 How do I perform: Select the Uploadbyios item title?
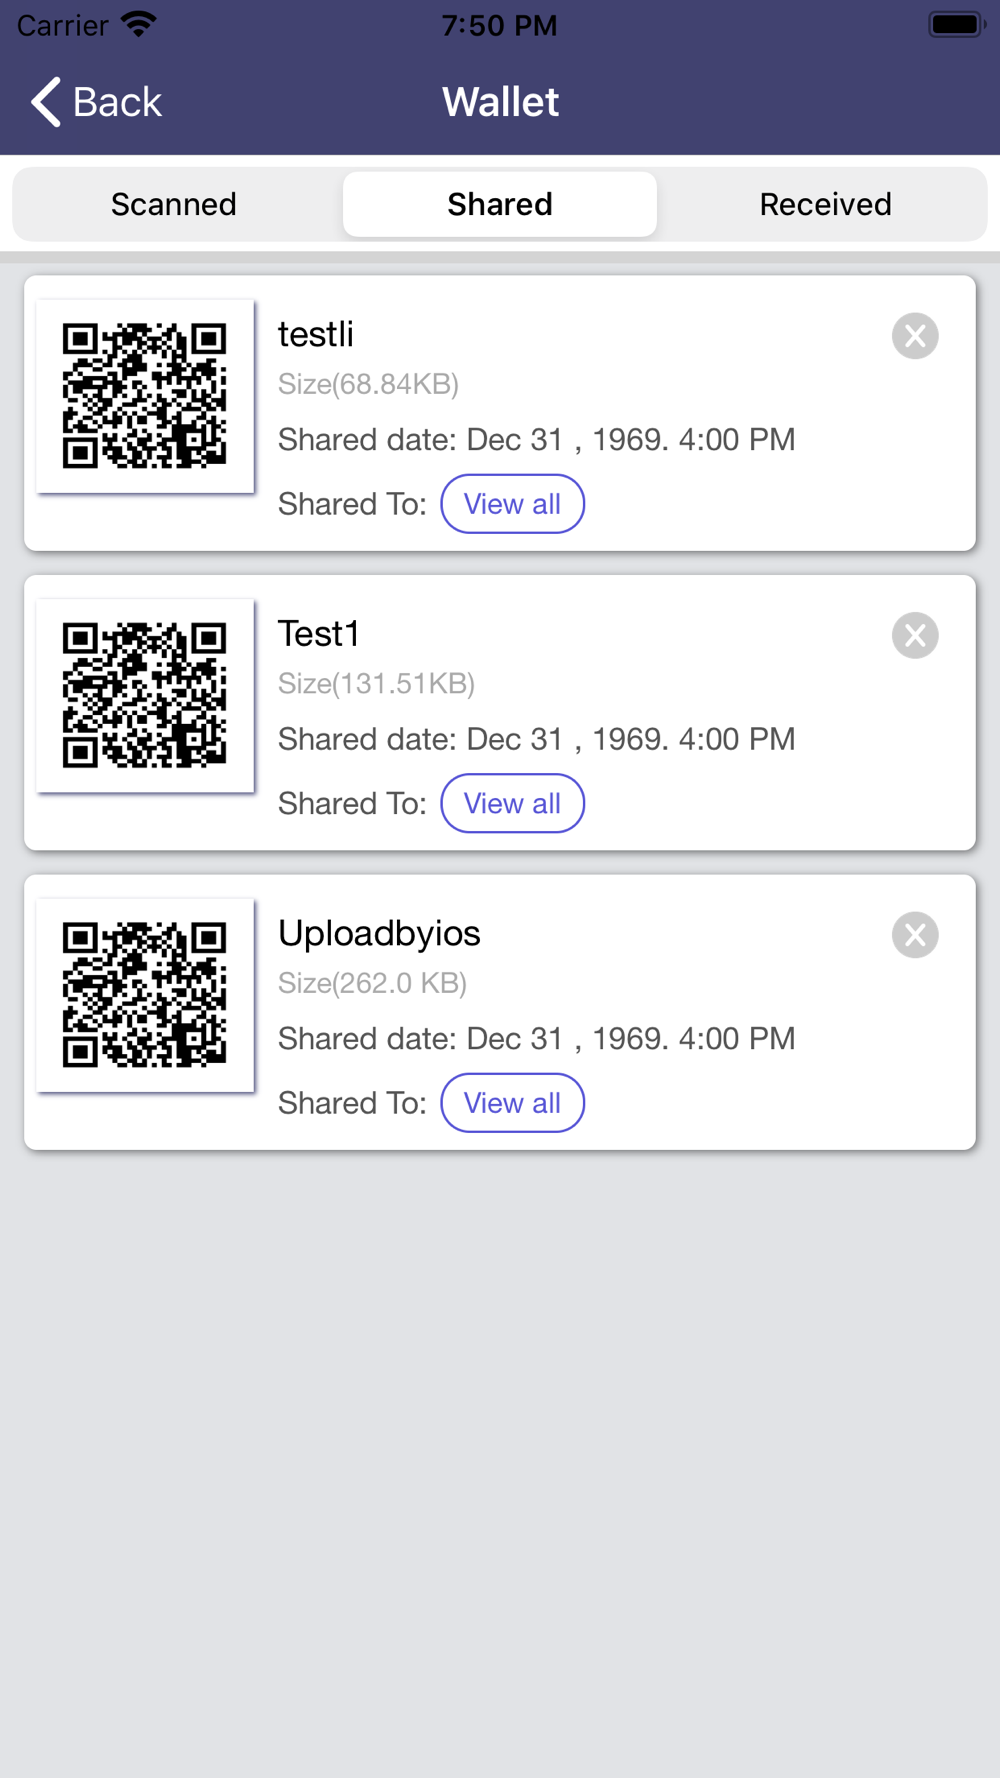[x=379, y=933]
